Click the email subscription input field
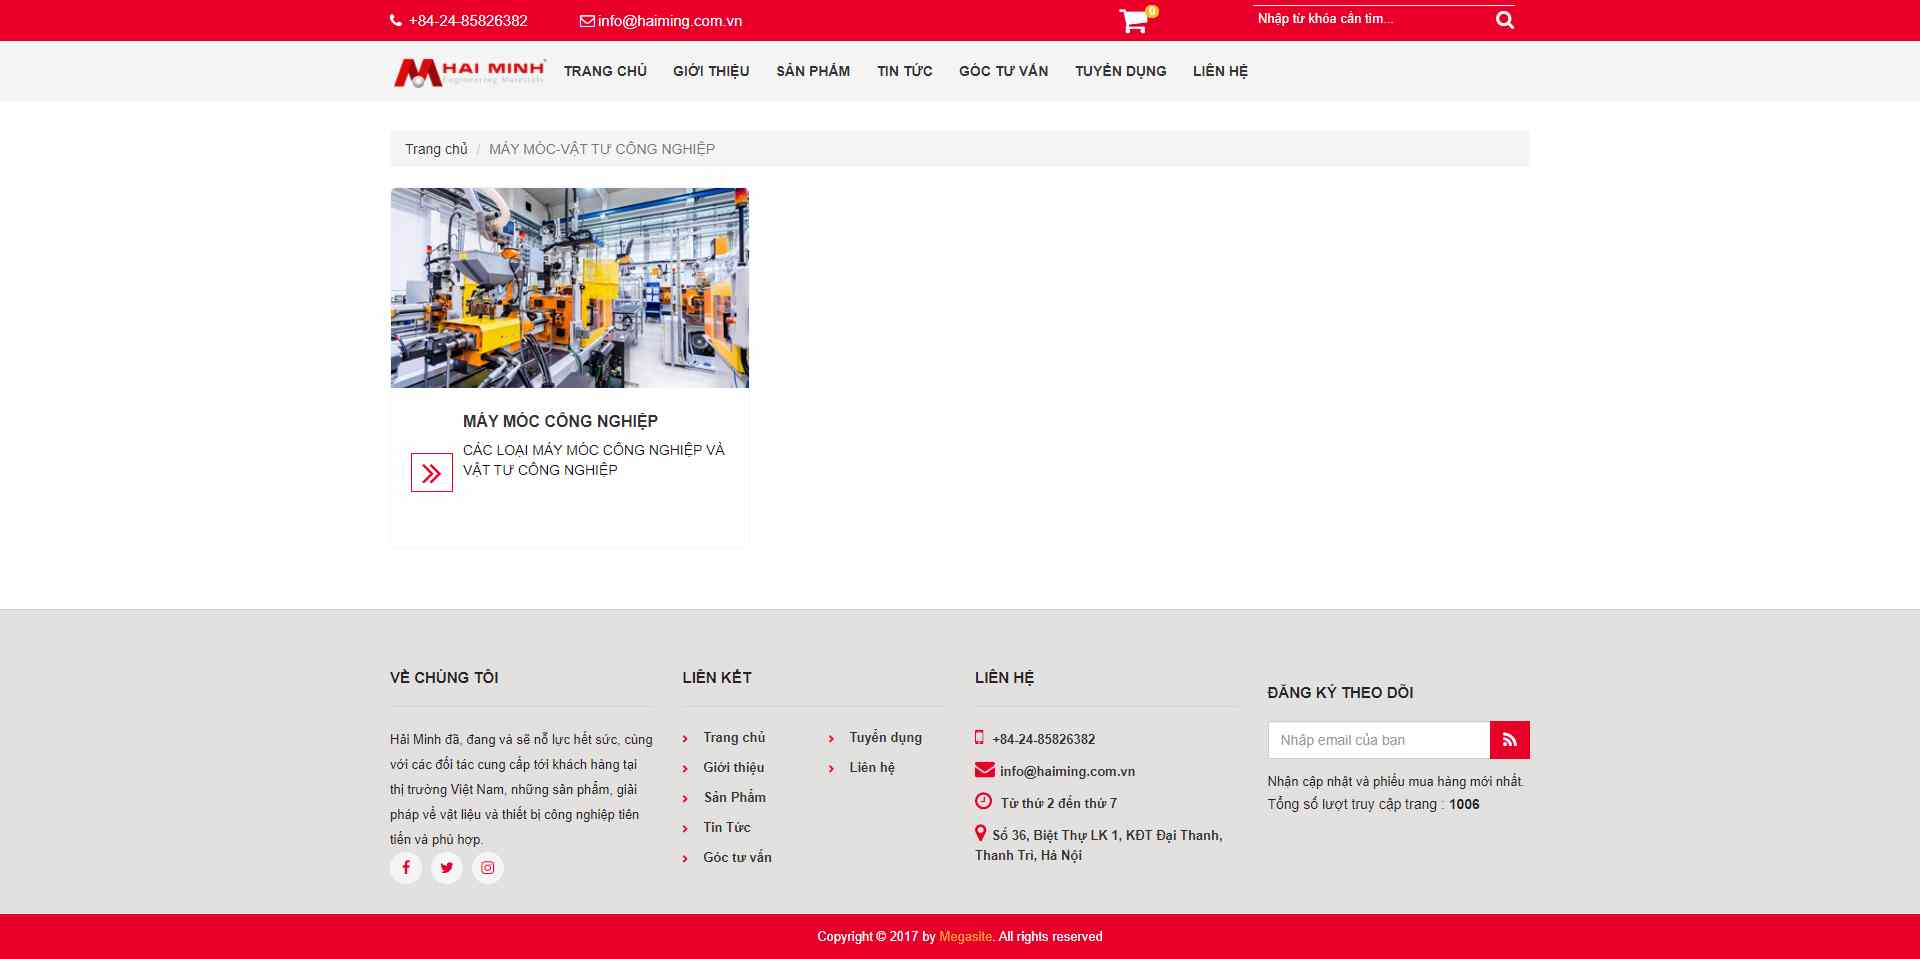1920x959 pixels. pos(1379,740)
